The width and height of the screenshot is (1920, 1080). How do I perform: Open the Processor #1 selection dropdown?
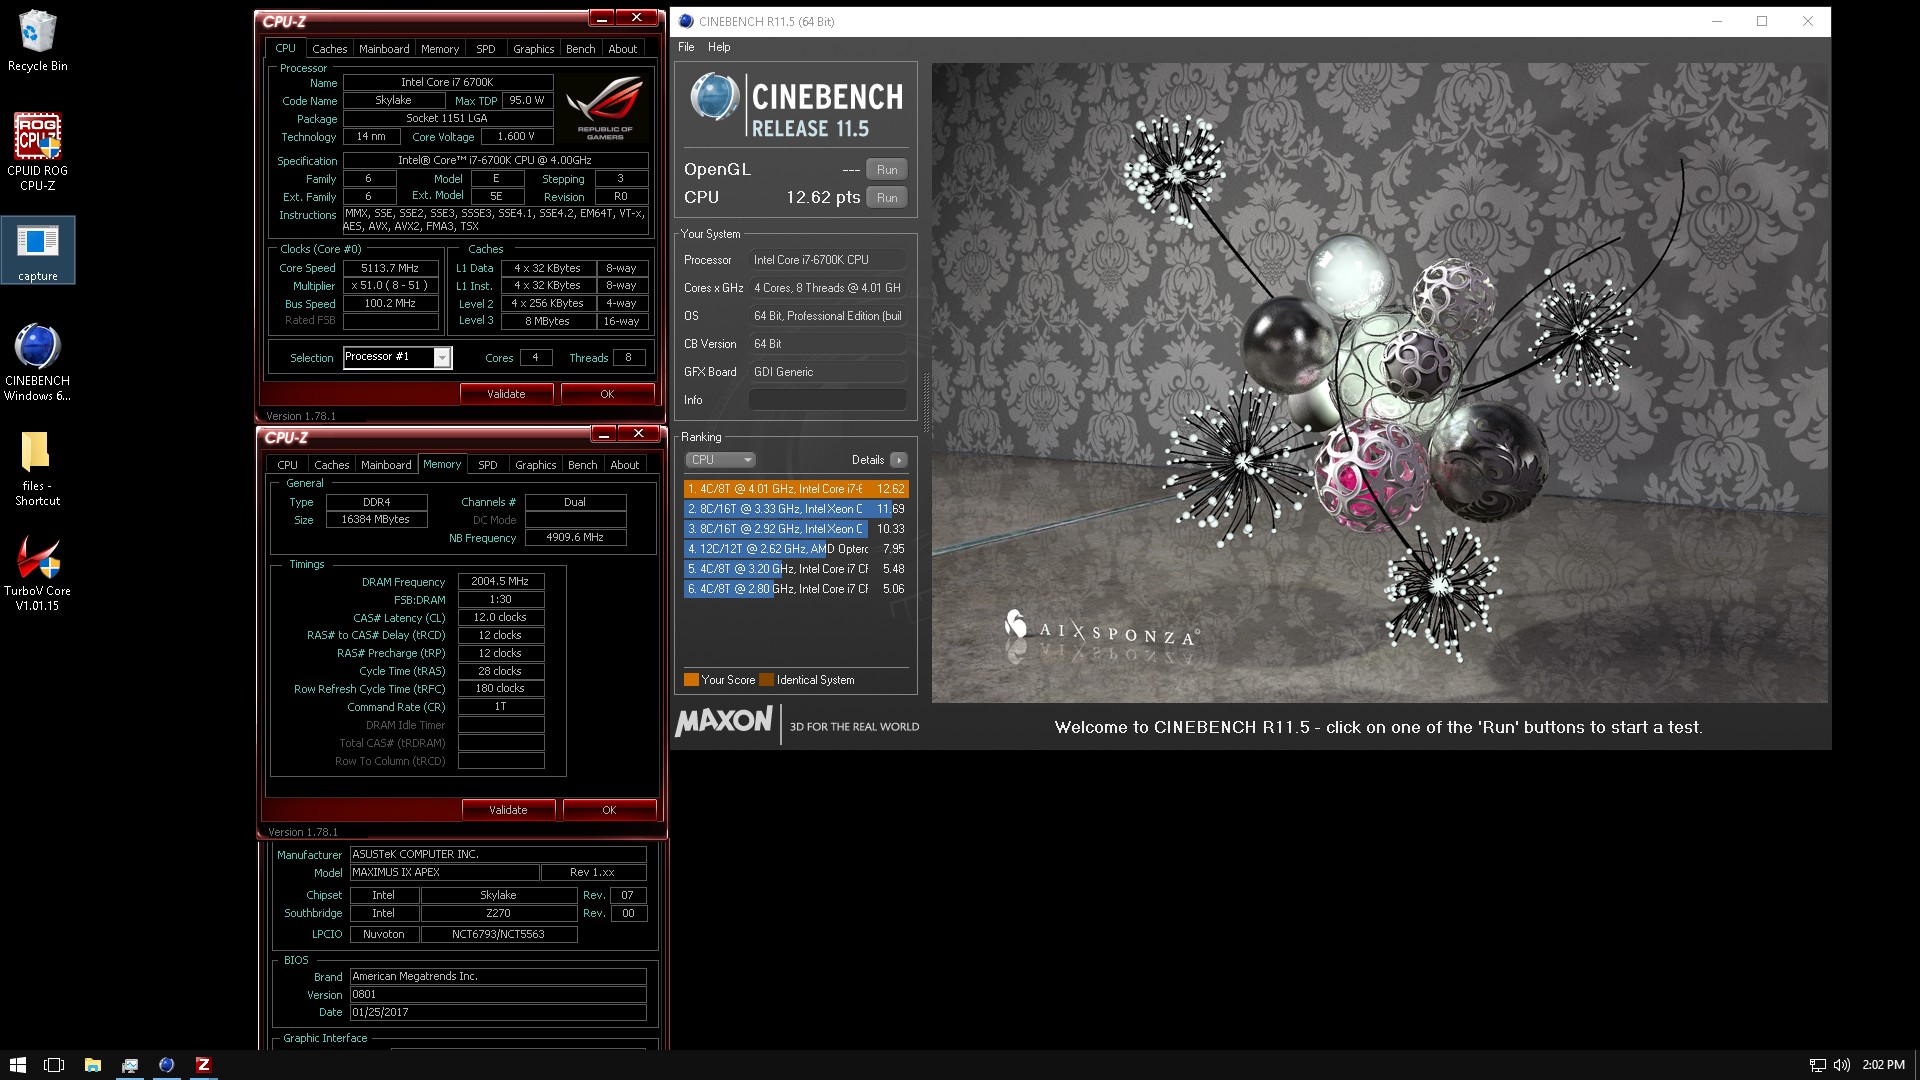pos(397,357)
